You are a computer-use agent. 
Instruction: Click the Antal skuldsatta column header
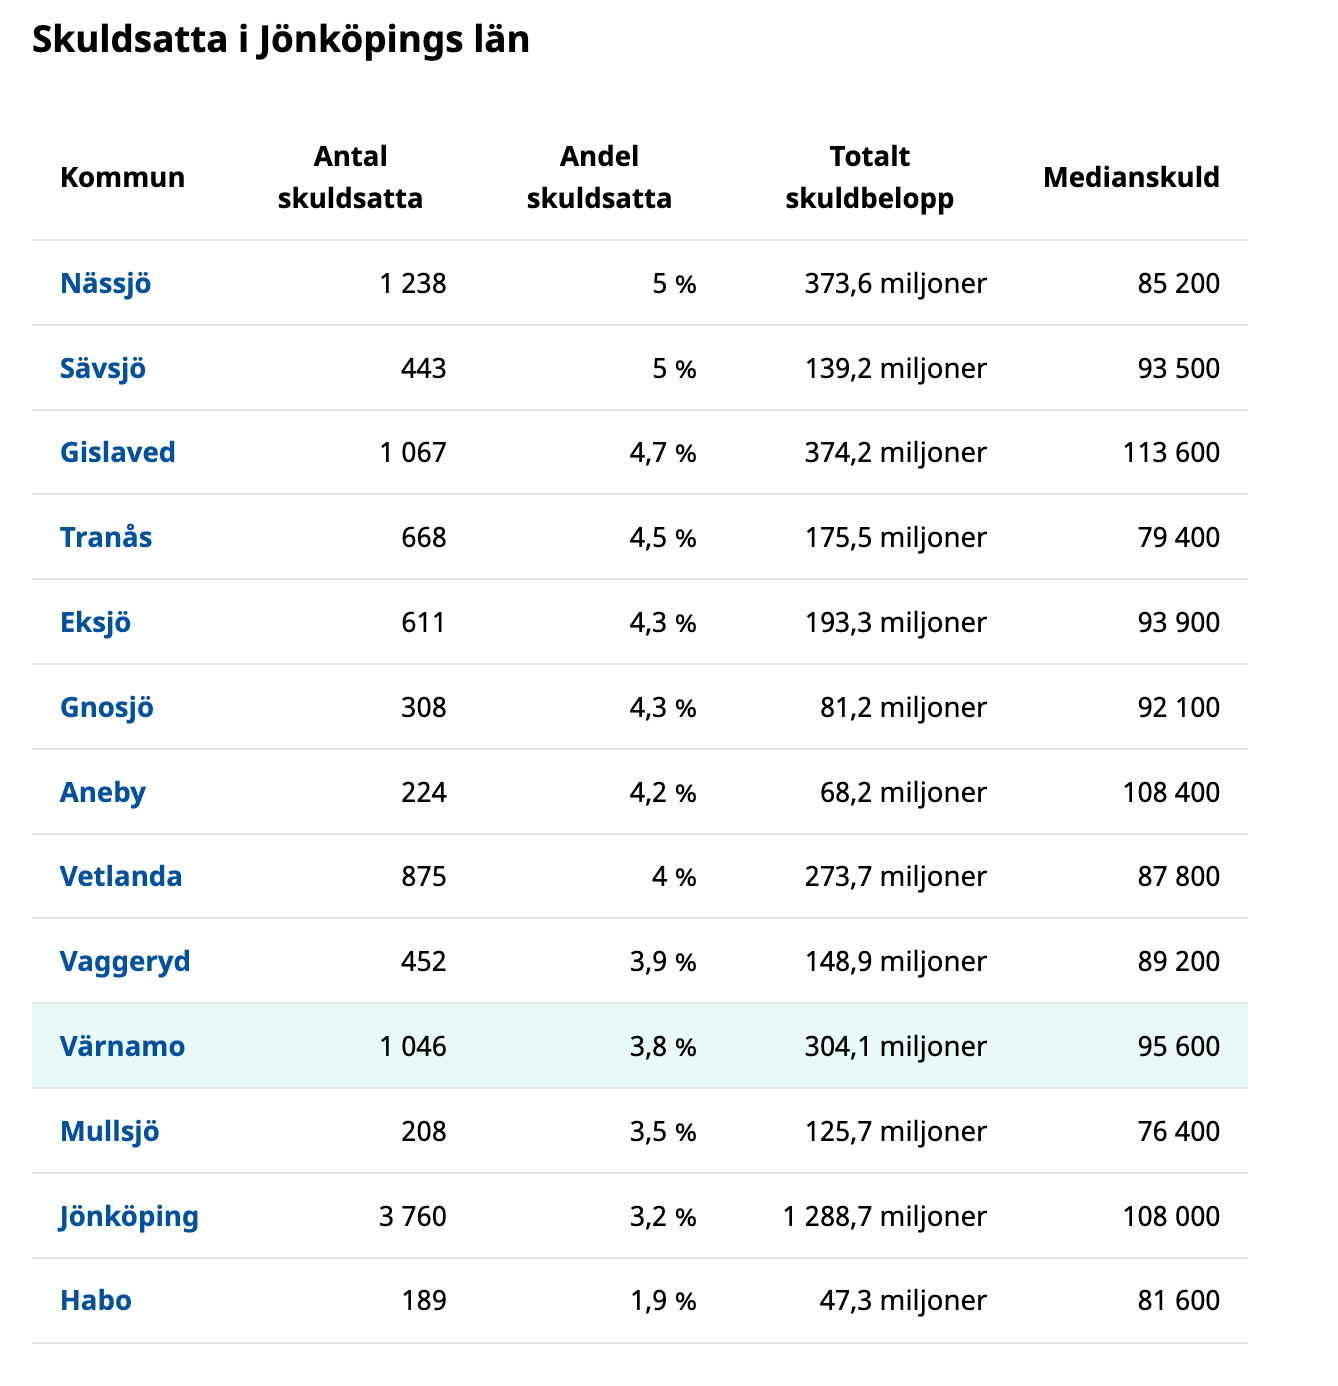click(x=350, y=178)
